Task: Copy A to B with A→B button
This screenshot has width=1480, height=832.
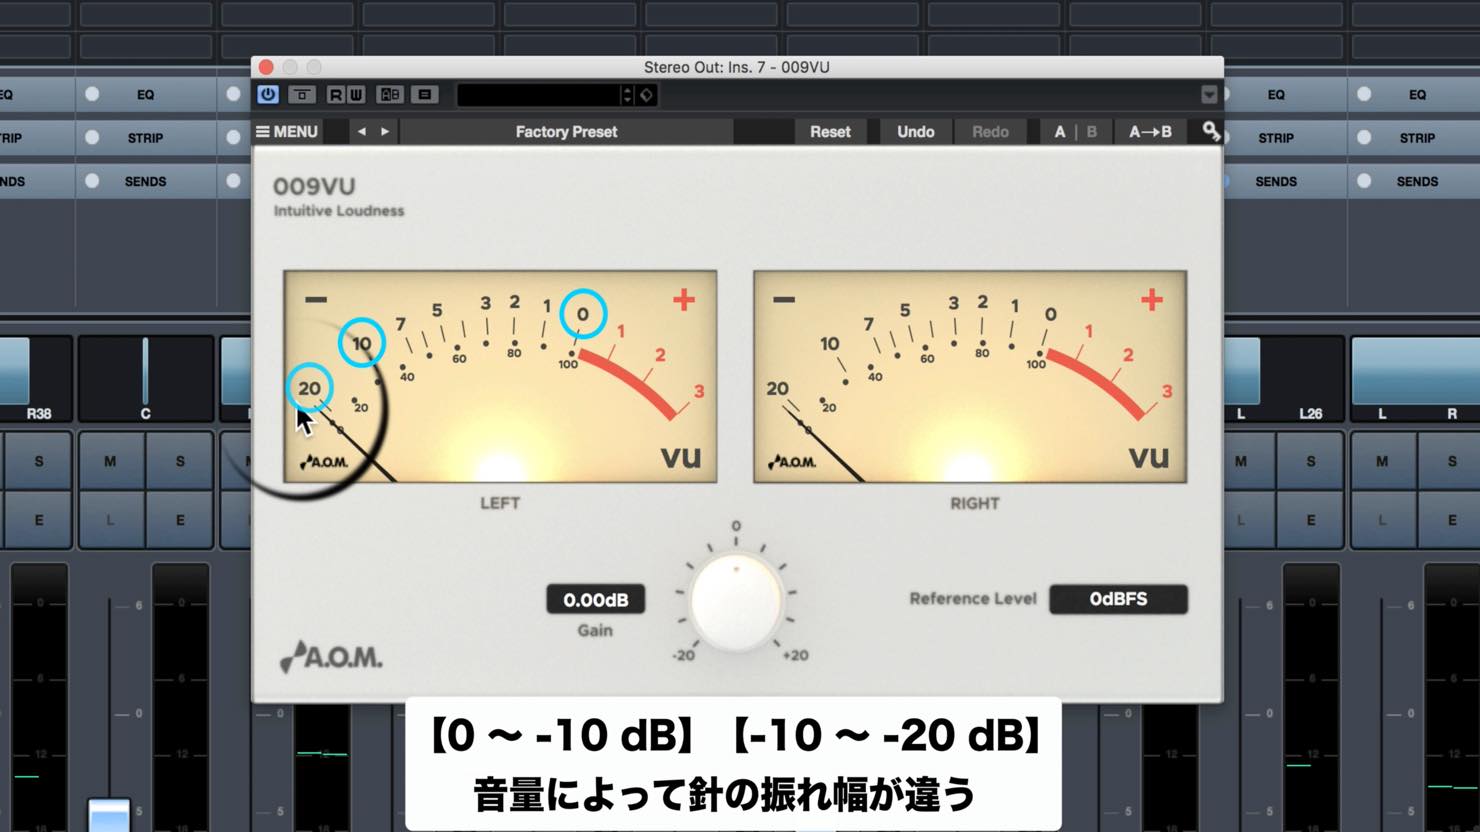Action: pos(1150,131)
